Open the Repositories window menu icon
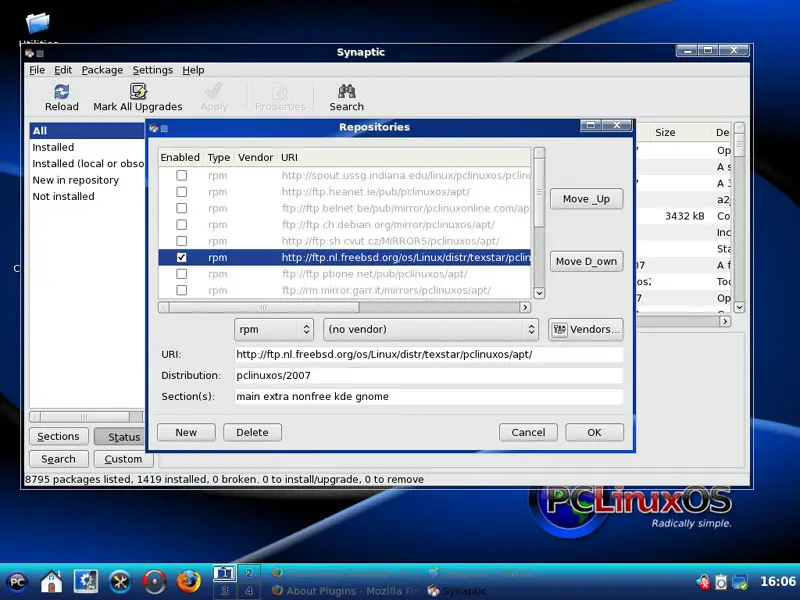The image size is (800, 600). click(x=153, y=128)
